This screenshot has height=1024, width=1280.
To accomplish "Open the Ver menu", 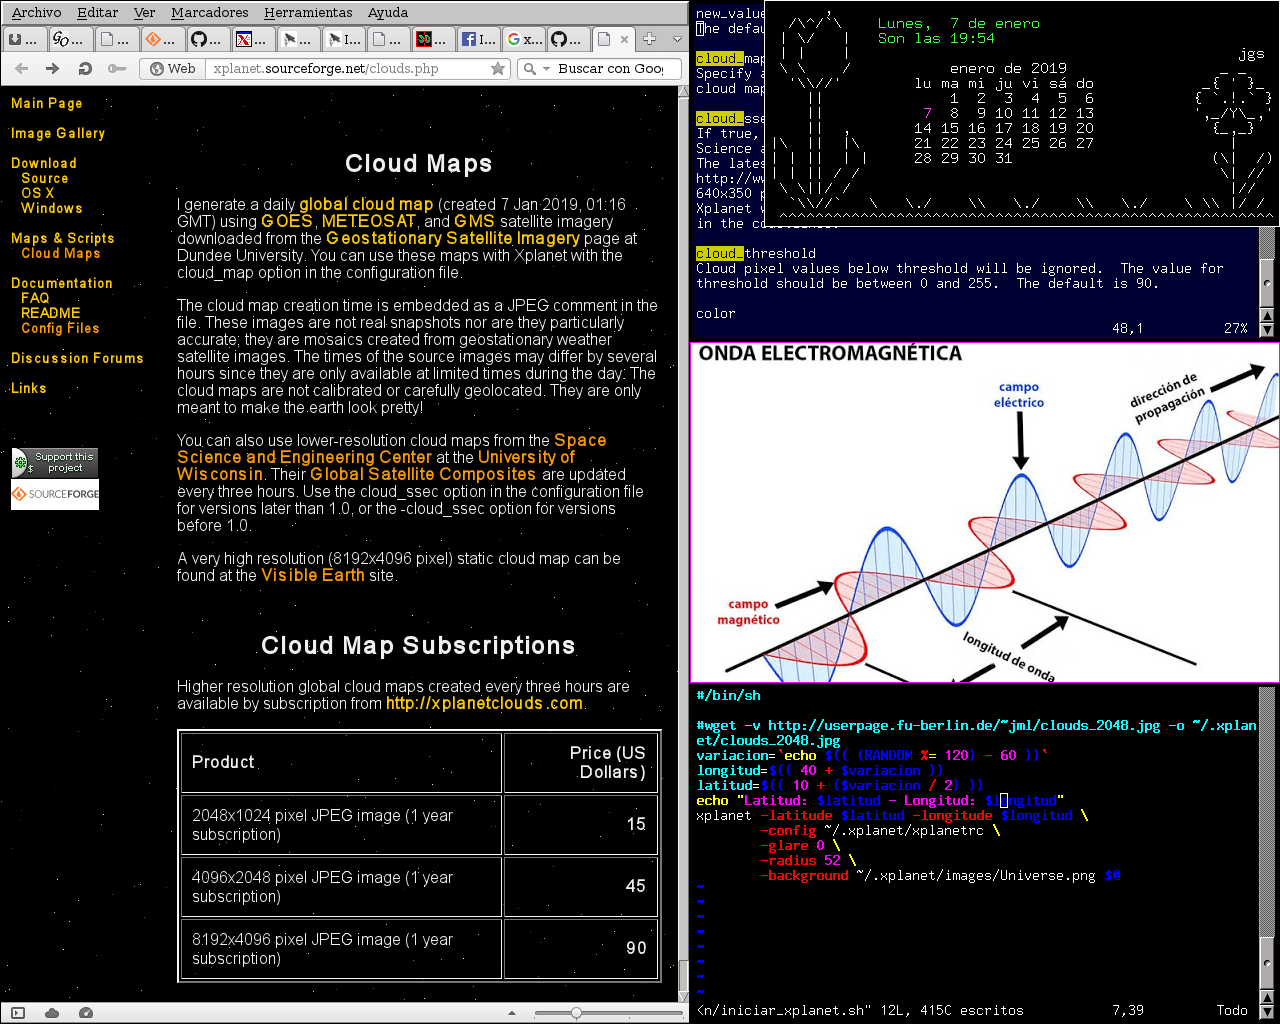I will pyautogui.click(x=144, y=12).
